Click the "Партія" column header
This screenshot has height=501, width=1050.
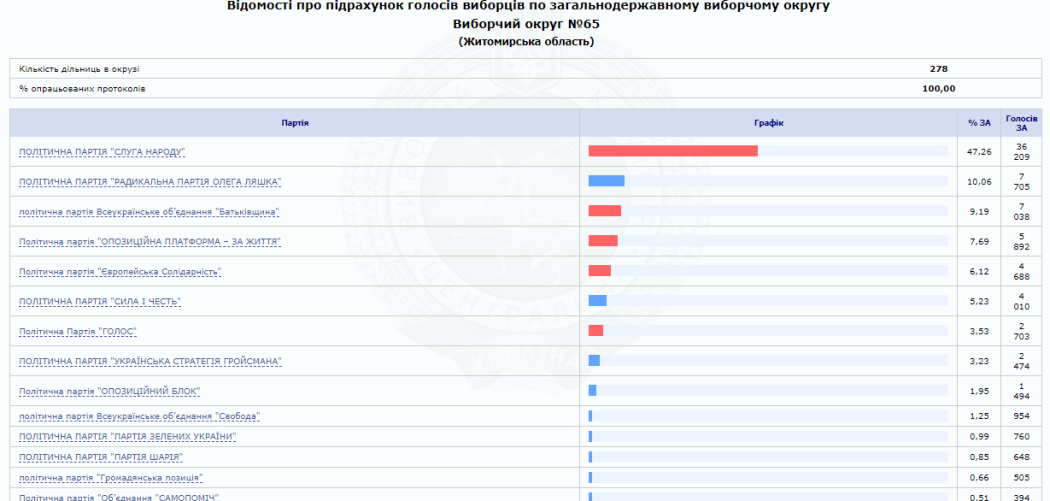point(295,123)
